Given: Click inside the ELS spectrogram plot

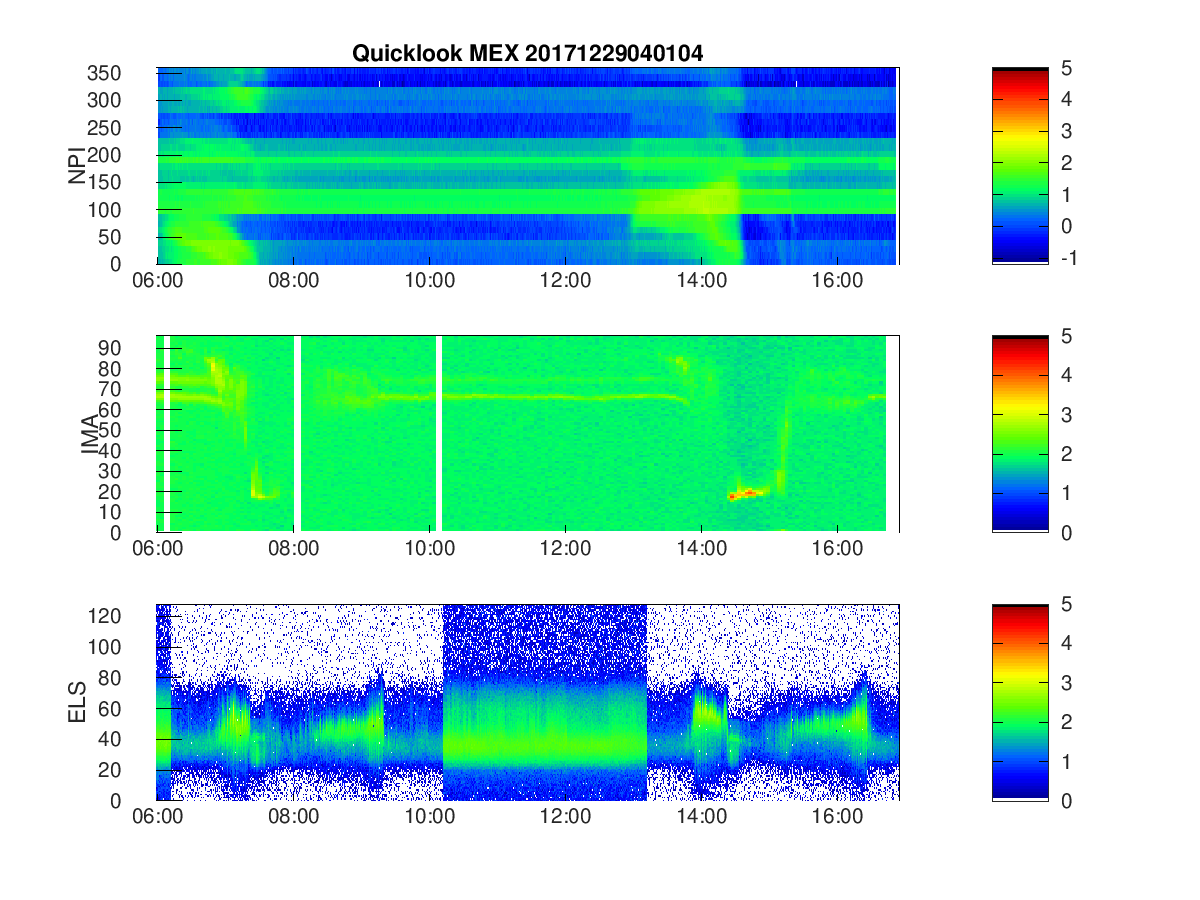Looking at the screenshot, I should tap(528, 702).
